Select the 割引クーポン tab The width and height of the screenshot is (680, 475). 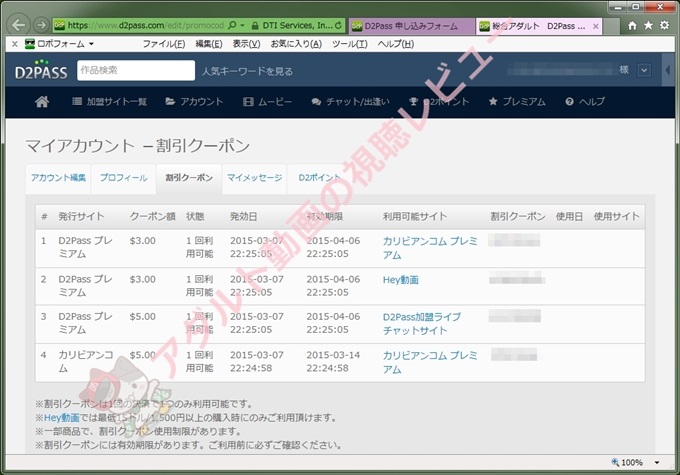189,178
